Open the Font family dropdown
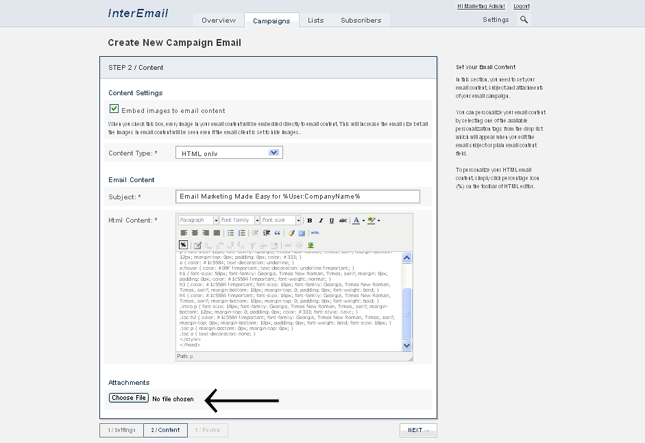Image resolution: width=645 pixels, height=443 pixels. 239,220
